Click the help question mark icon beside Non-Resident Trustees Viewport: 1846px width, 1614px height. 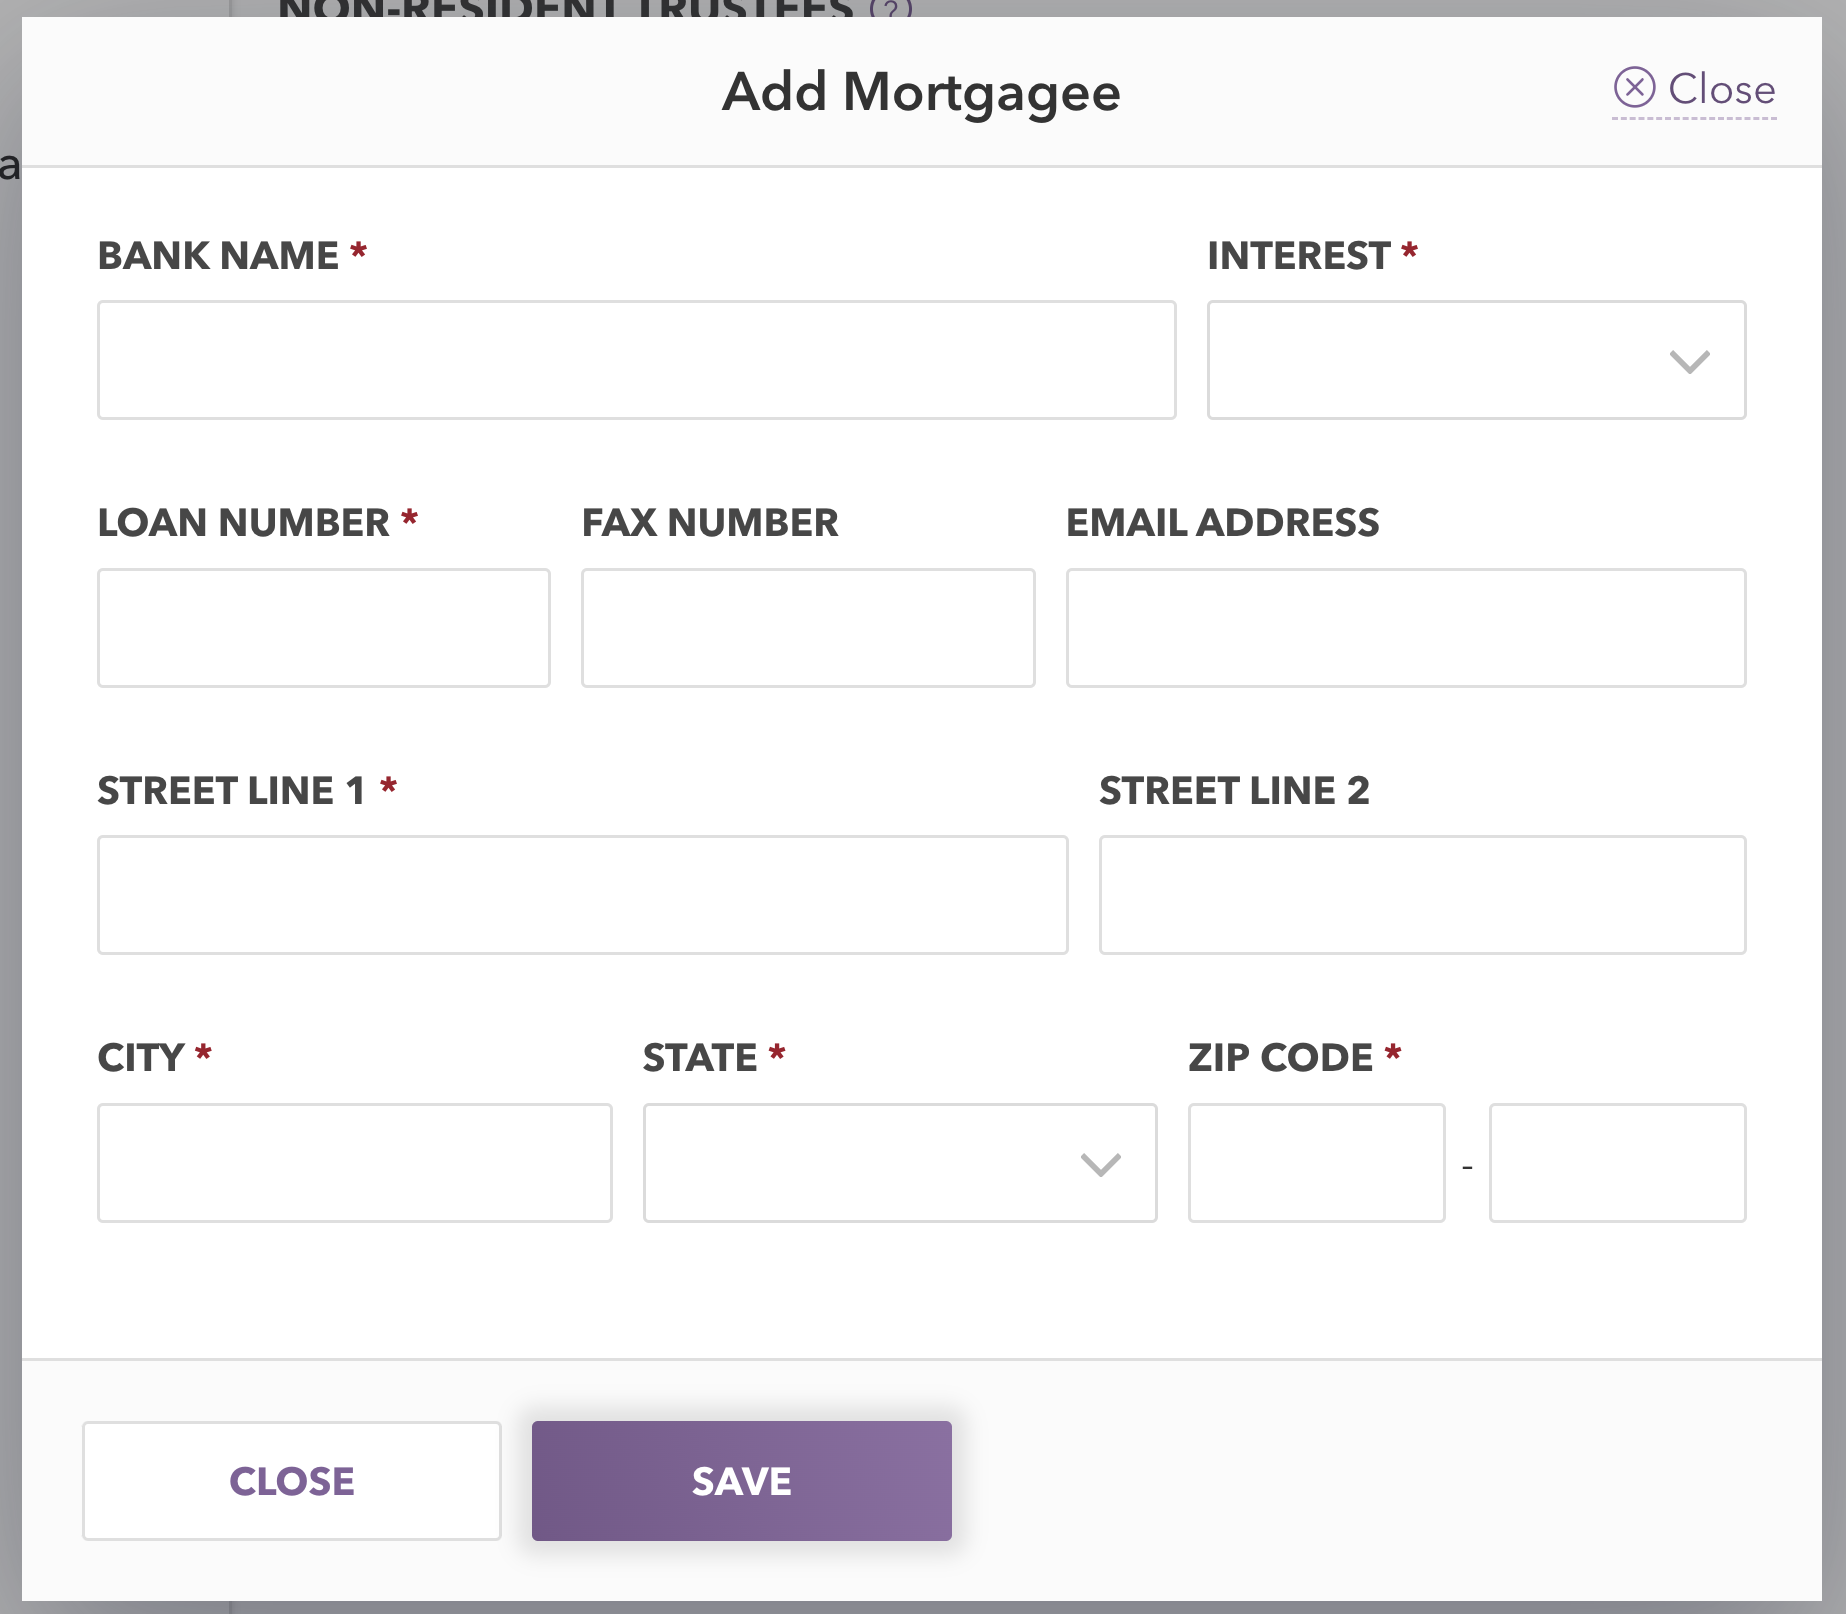[891, 9]
